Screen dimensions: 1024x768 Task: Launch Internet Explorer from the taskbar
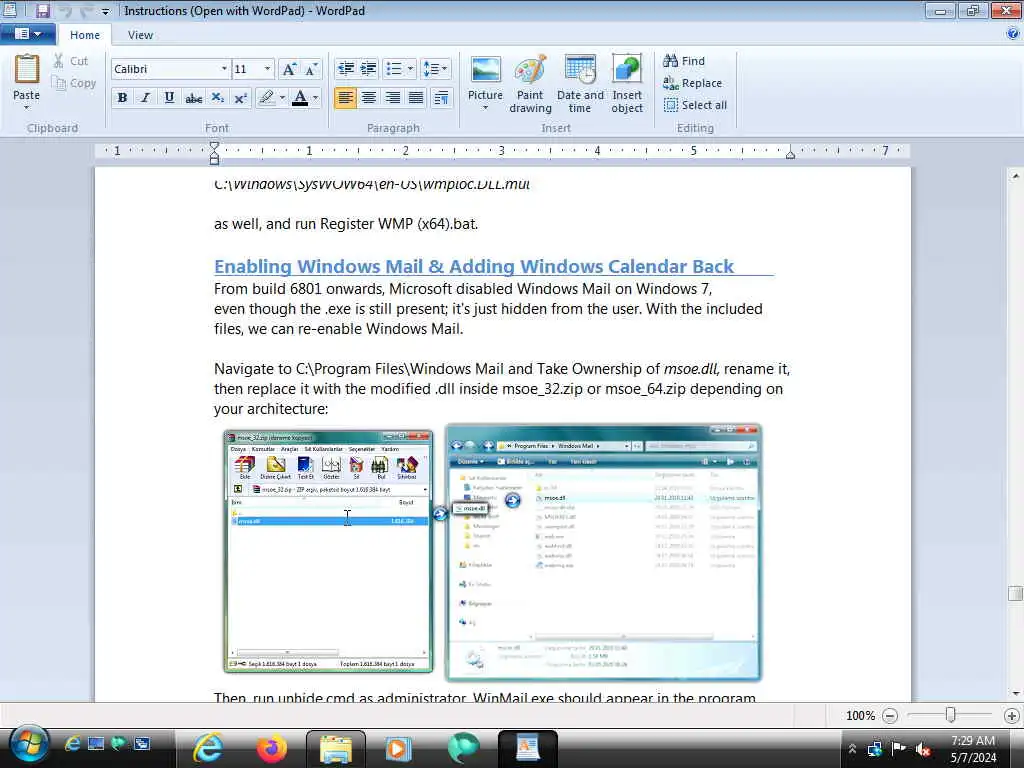point(208,748)
